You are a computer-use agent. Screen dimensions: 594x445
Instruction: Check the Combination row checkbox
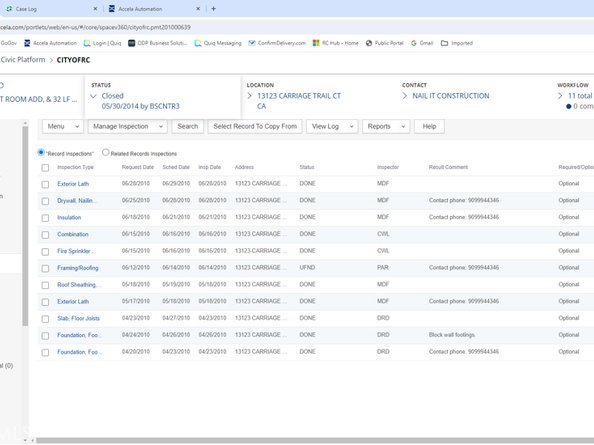[45, 235]
